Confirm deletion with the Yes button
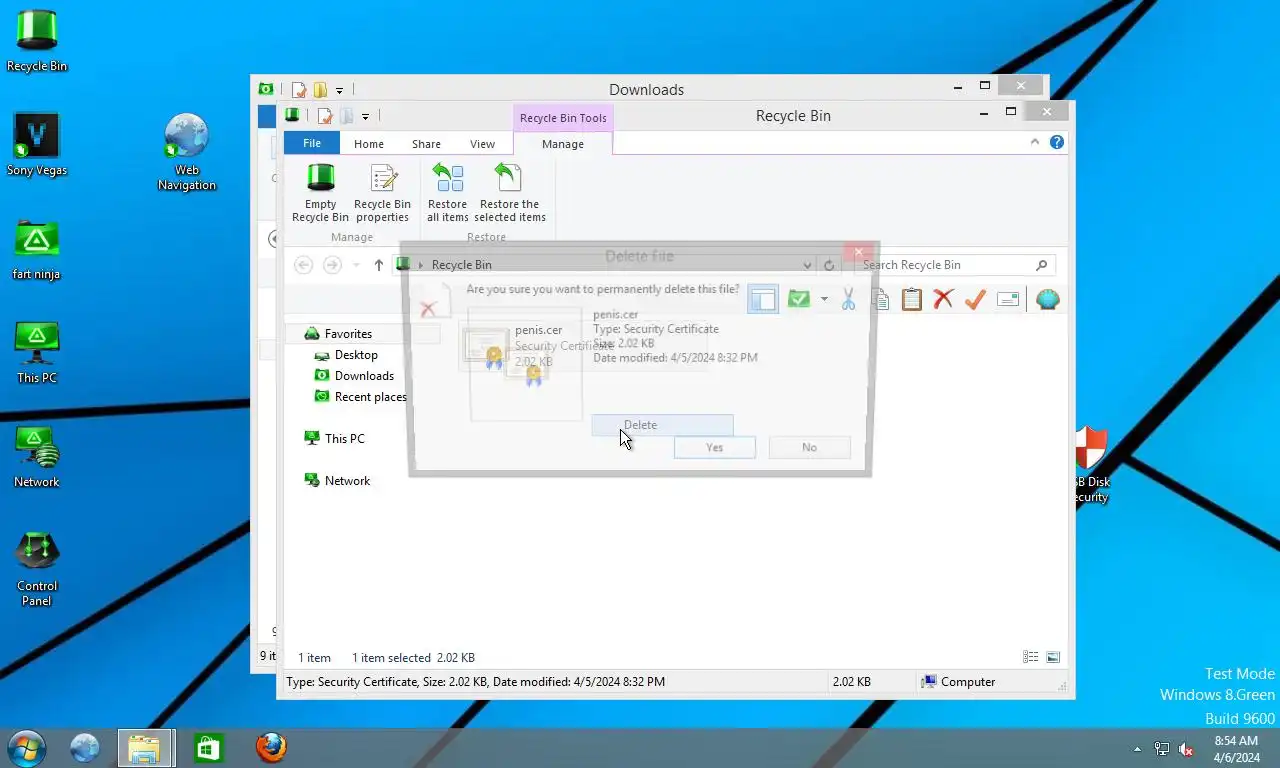 714,447
